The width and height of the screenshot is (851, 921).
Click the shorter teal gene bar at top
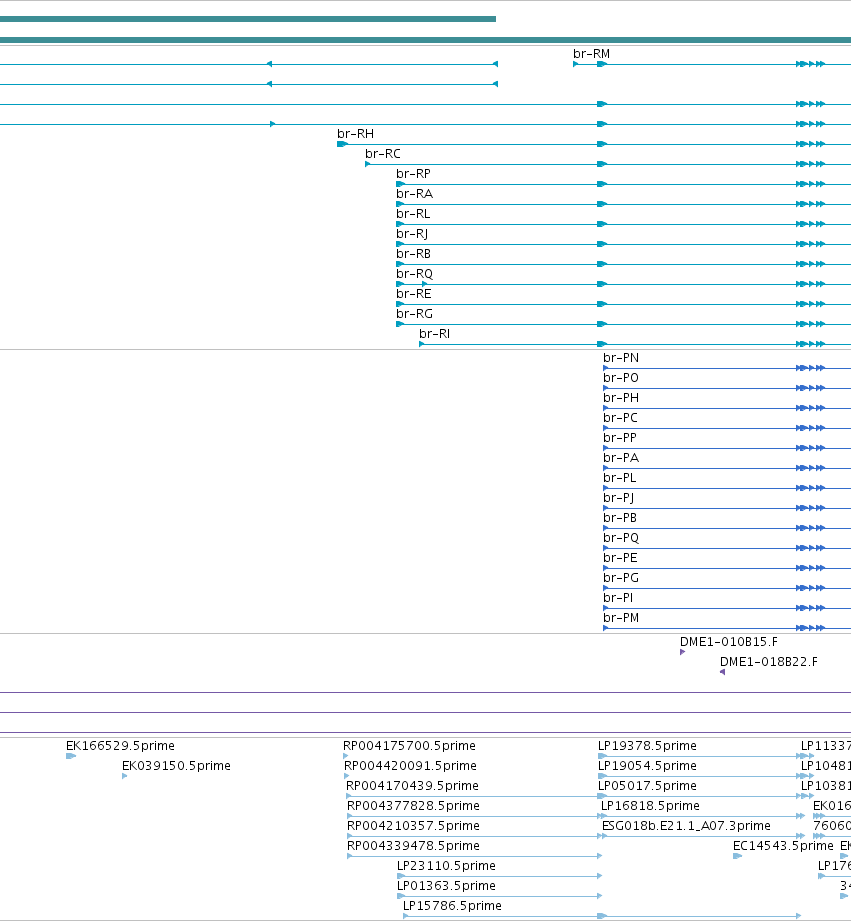pyautogui.click(x=248, y=19)
